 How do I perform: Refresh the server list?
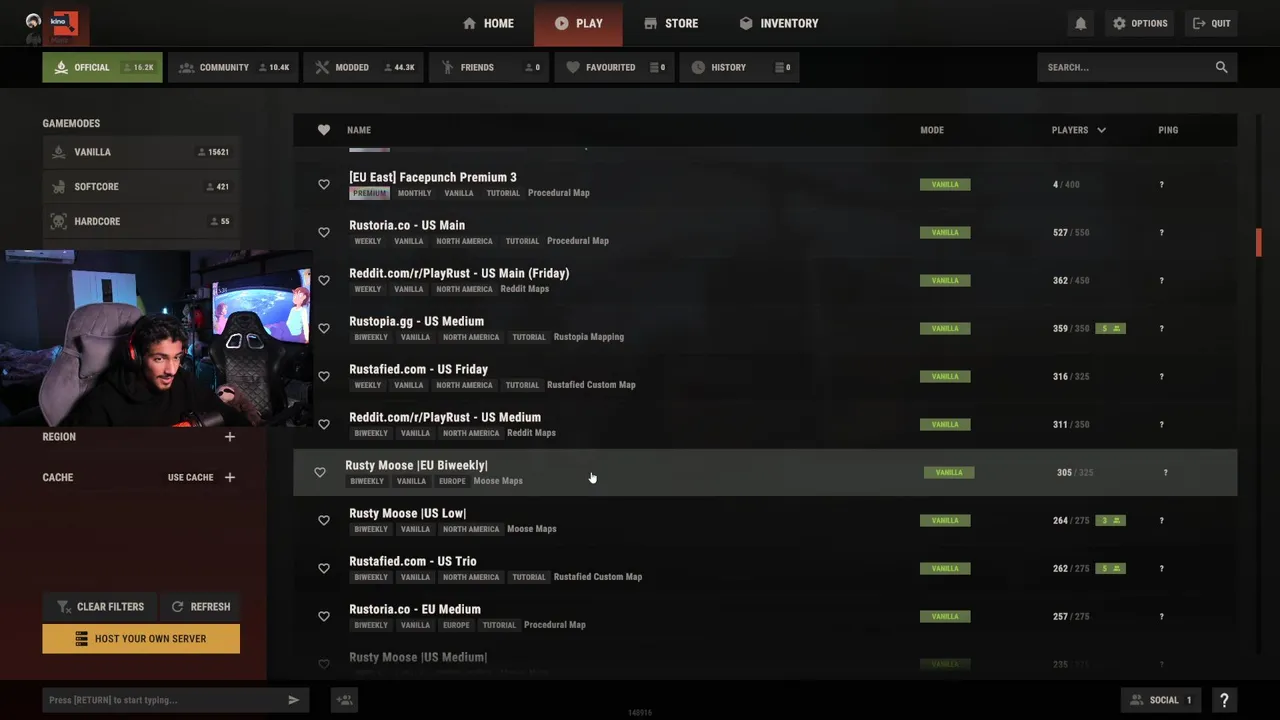(200, 607)
